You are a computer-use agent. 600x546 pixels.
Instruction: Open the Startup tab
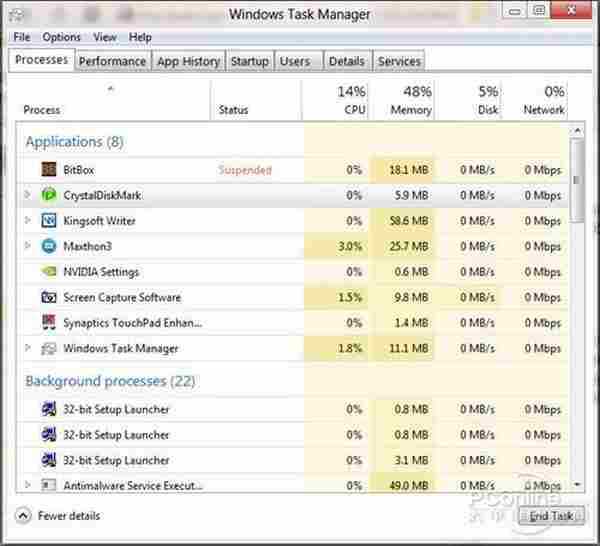[x=249, y=61]
